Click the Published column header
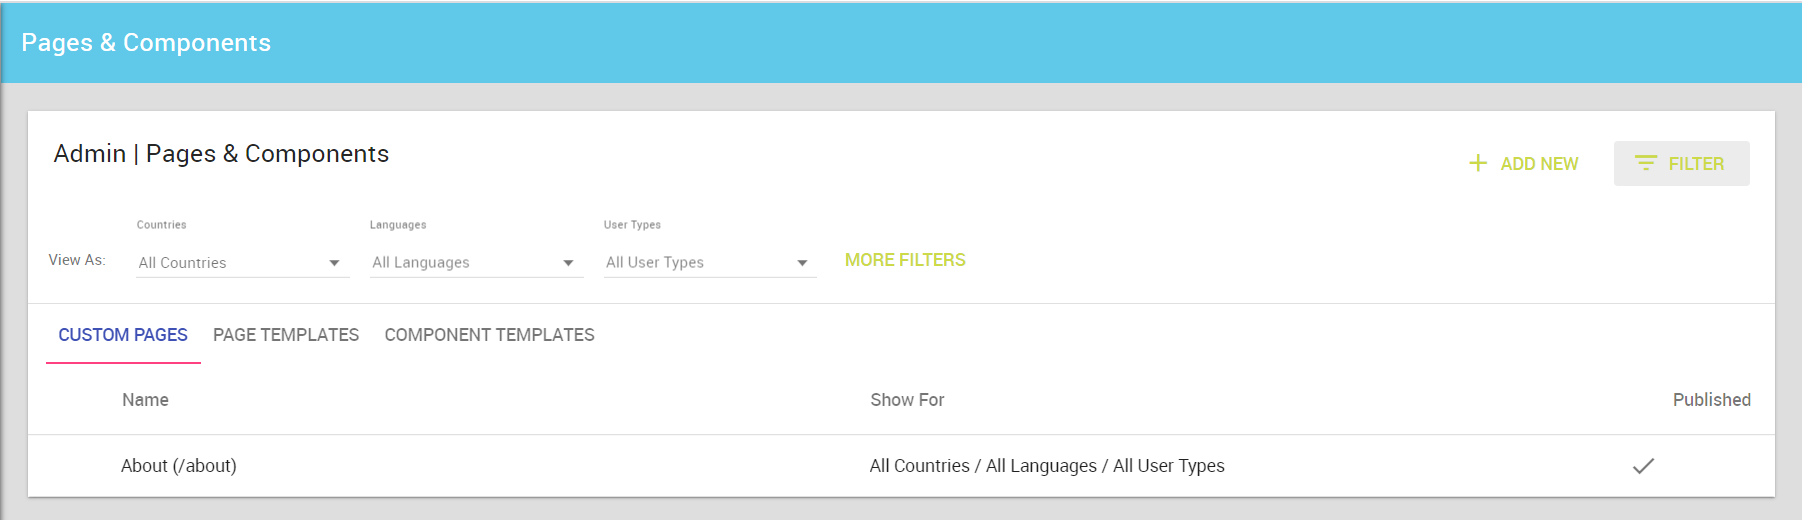This screenshot has width=1802, height=520. pyautogui.click(x=1712, y=400)
